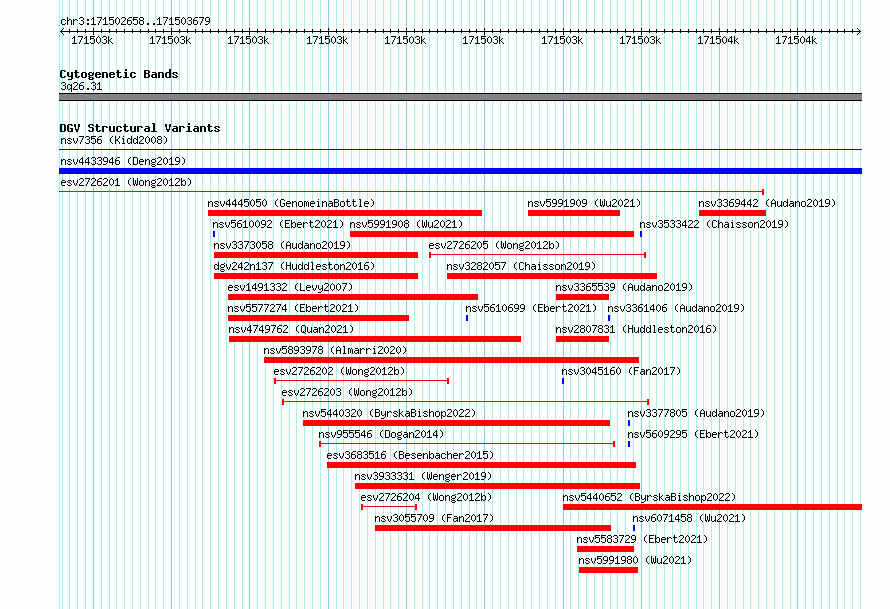Click the chr3:171502658..171503679 coordinate text
The height and width of the screenshot is (609, 890).
pyautogui.click(x=135, y=21)
